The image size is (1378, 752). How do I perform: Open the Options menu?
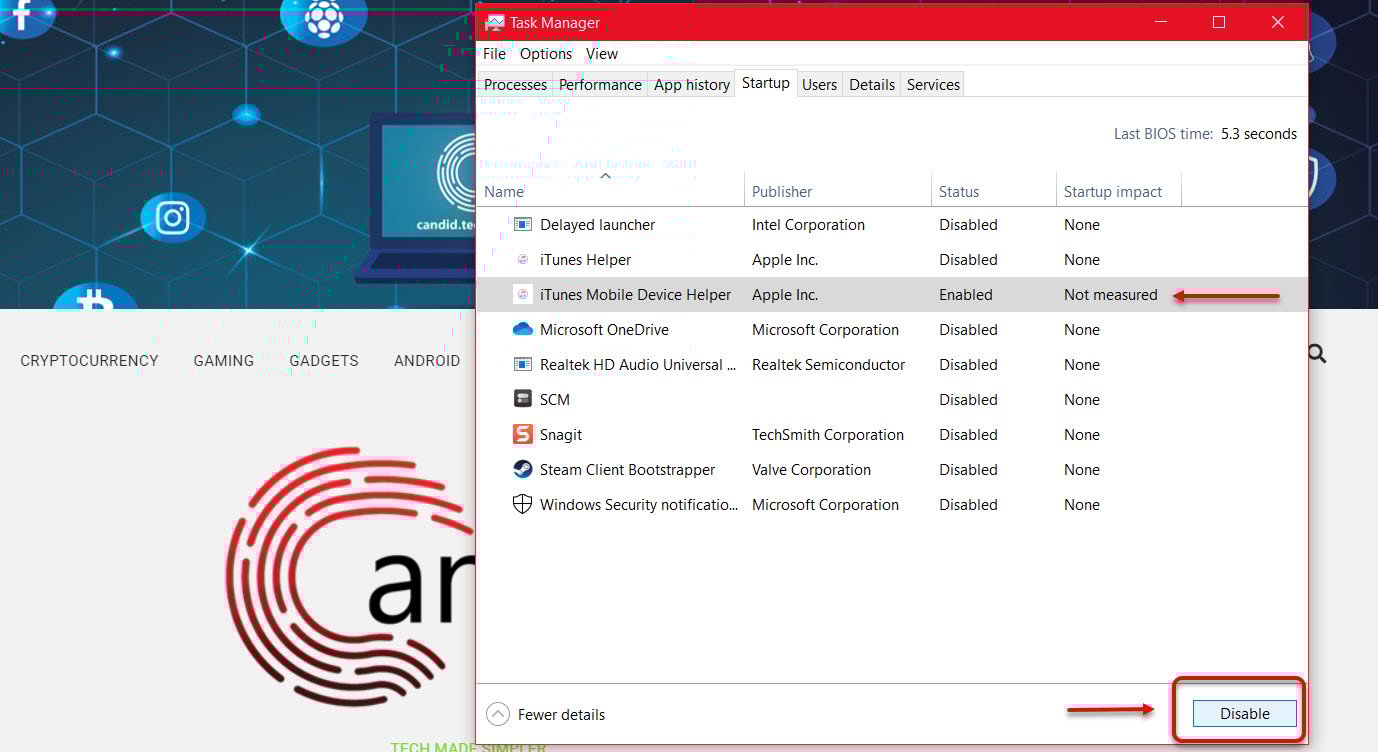[546, 54]
